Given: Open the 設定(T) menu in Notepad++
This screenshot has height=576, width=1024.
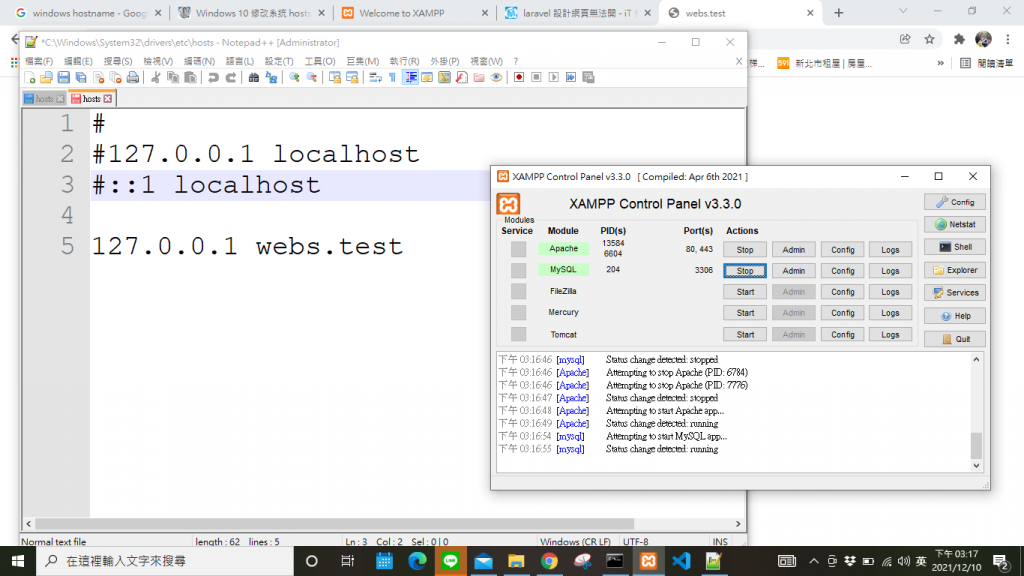Looking at the screenshot, I should point(279,61).
